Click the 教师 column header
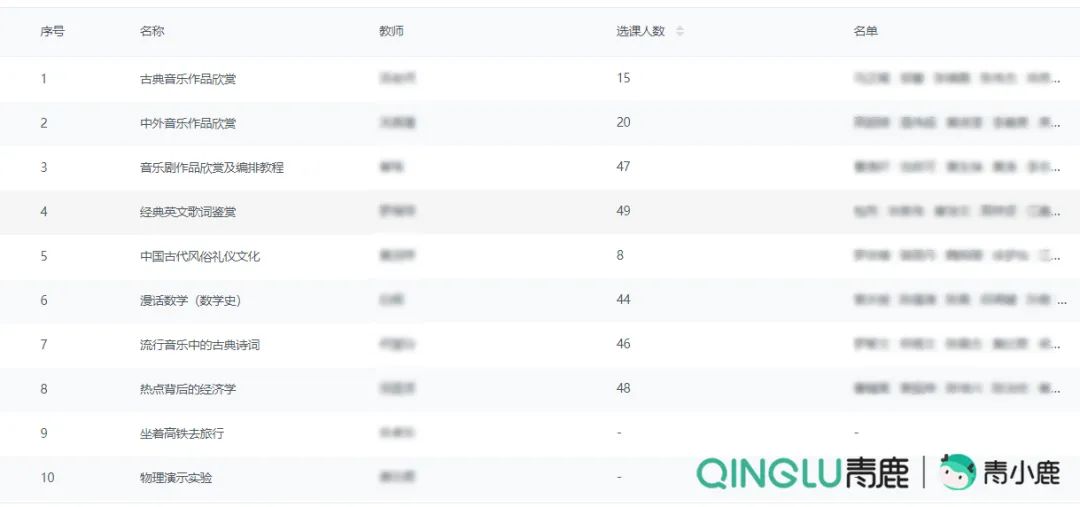Image resolution: width=1080 pixels, height=507 pixels. [391, 31]
